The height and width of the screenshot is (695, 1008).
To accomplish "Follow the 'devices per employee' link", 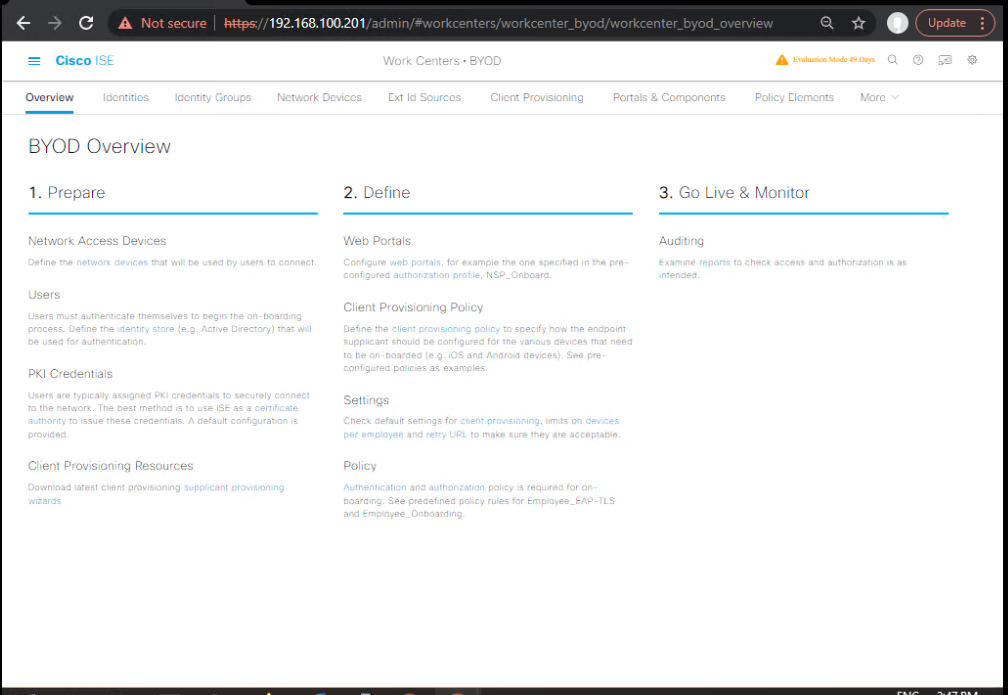I will coord(481,428).
